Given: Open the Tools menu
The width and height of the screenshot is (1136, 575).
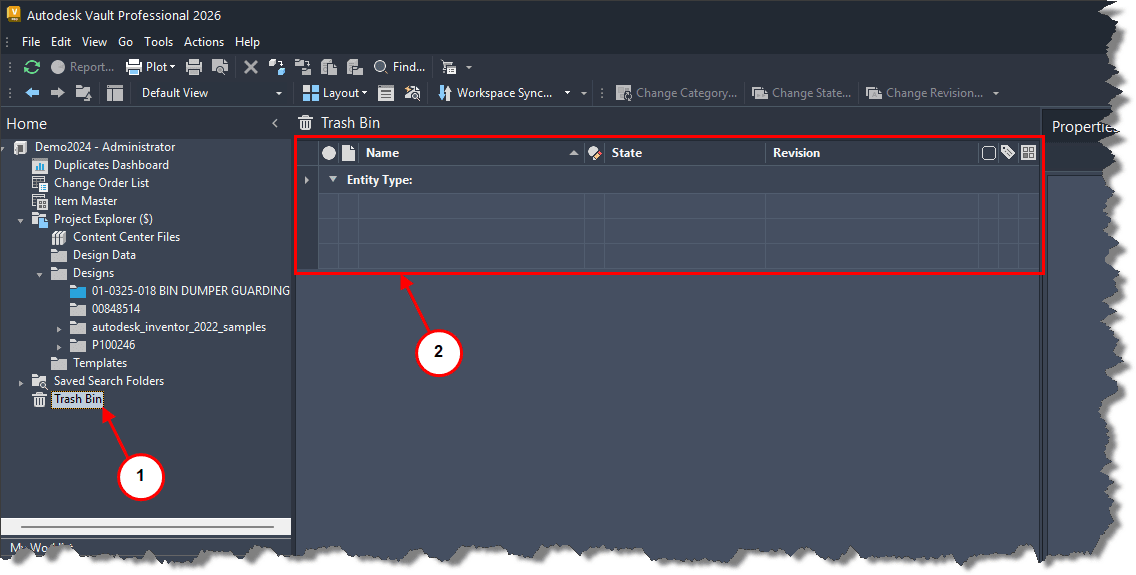Looking at the screenshot, I should (x=159, y=42).
